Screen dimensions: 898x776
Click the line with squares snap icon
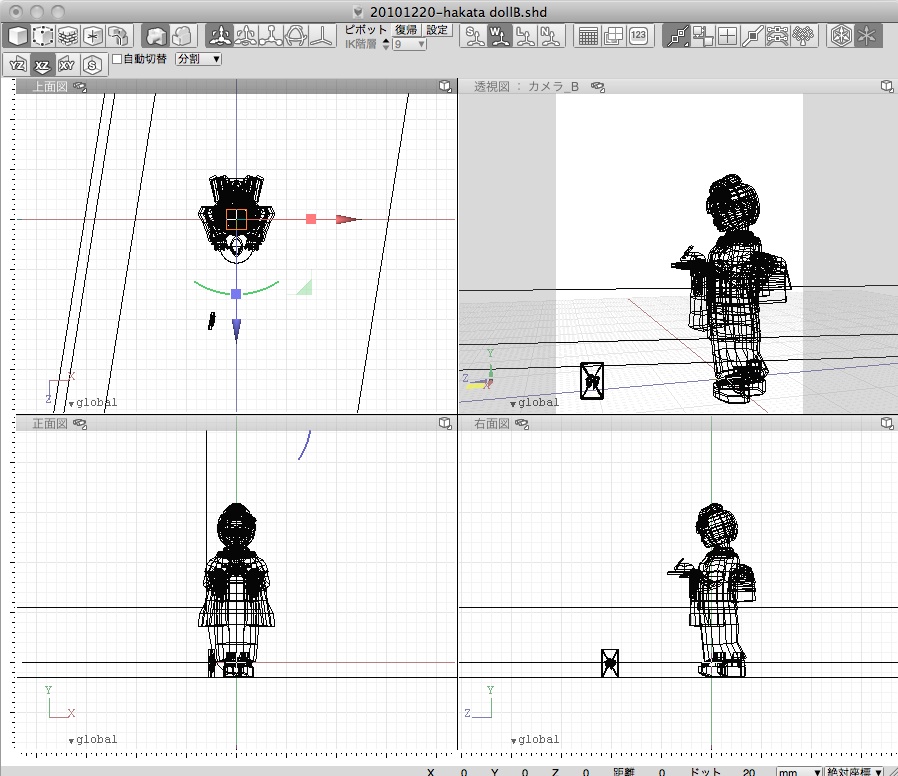(x=676, y=36)
